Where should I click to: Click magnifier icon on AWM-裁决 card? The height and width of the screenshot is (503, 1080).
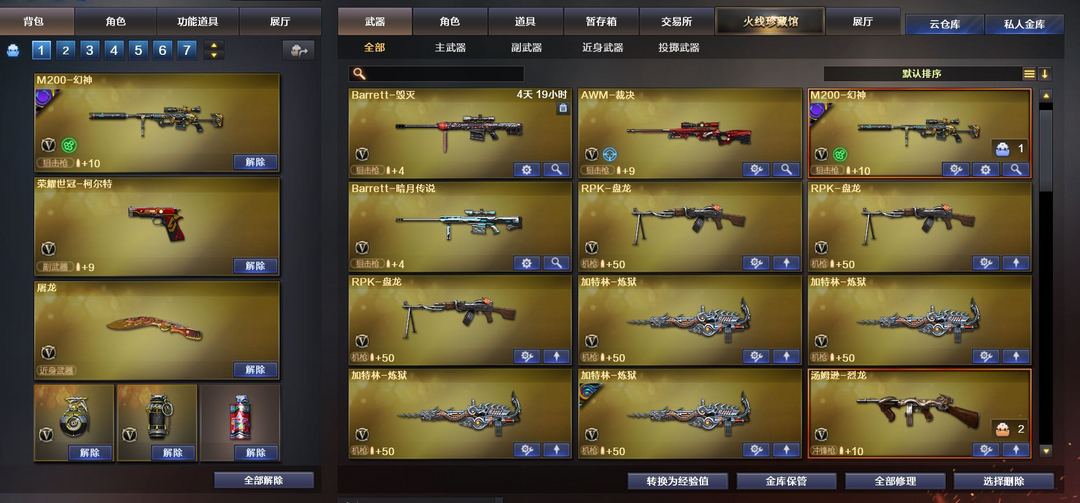pyautogui.click(x=786, y=169)
